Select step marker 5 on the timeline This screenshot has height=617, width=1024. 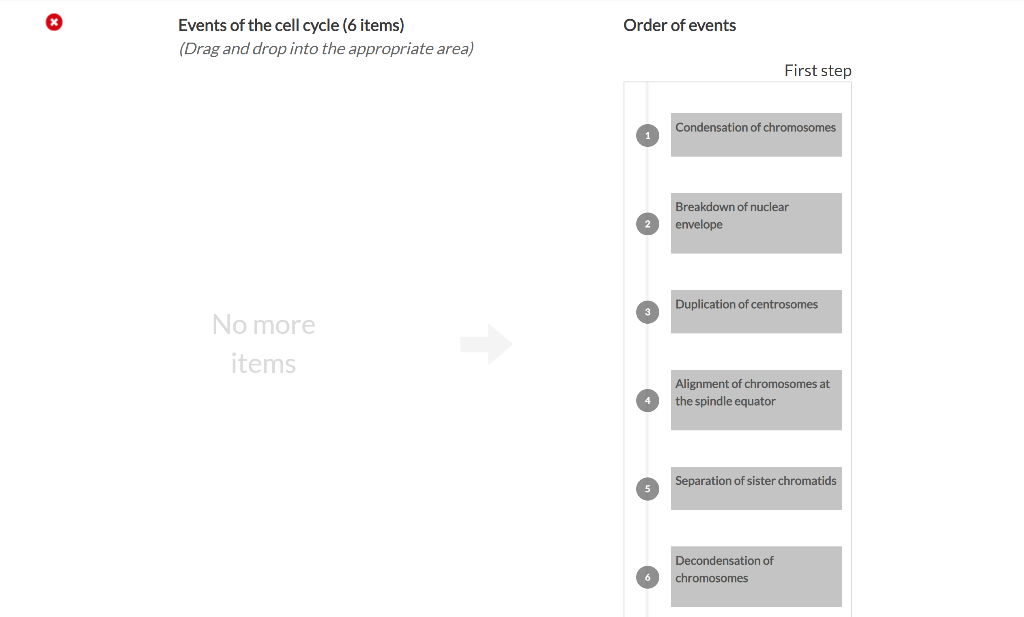pyautogui.click(x=647, y=488)
